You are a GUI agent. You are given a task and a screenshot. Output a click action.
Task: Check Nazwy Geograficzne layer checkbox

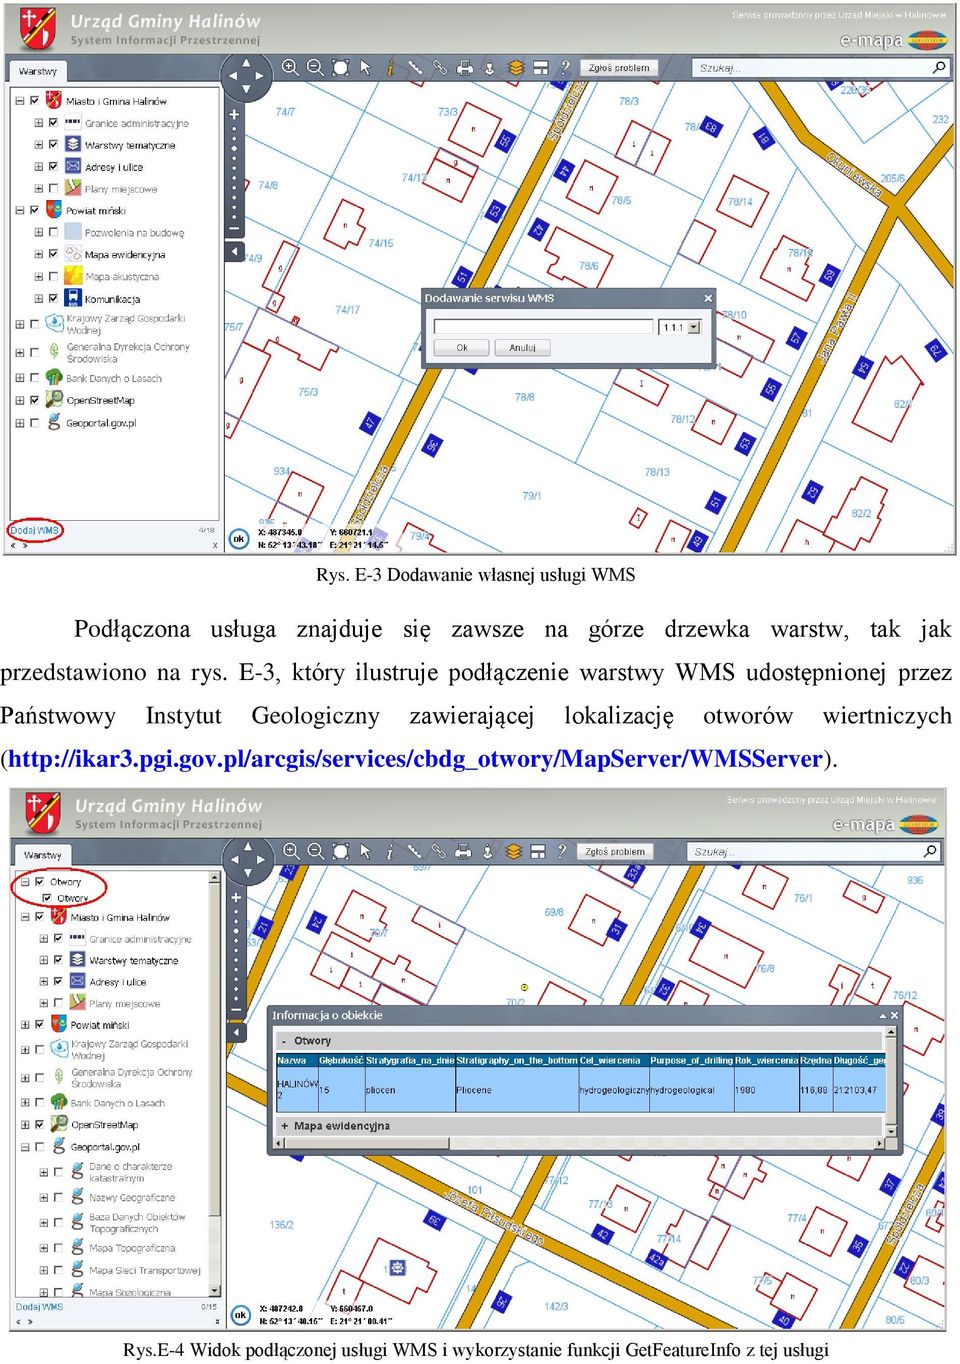coord(59,1197)
